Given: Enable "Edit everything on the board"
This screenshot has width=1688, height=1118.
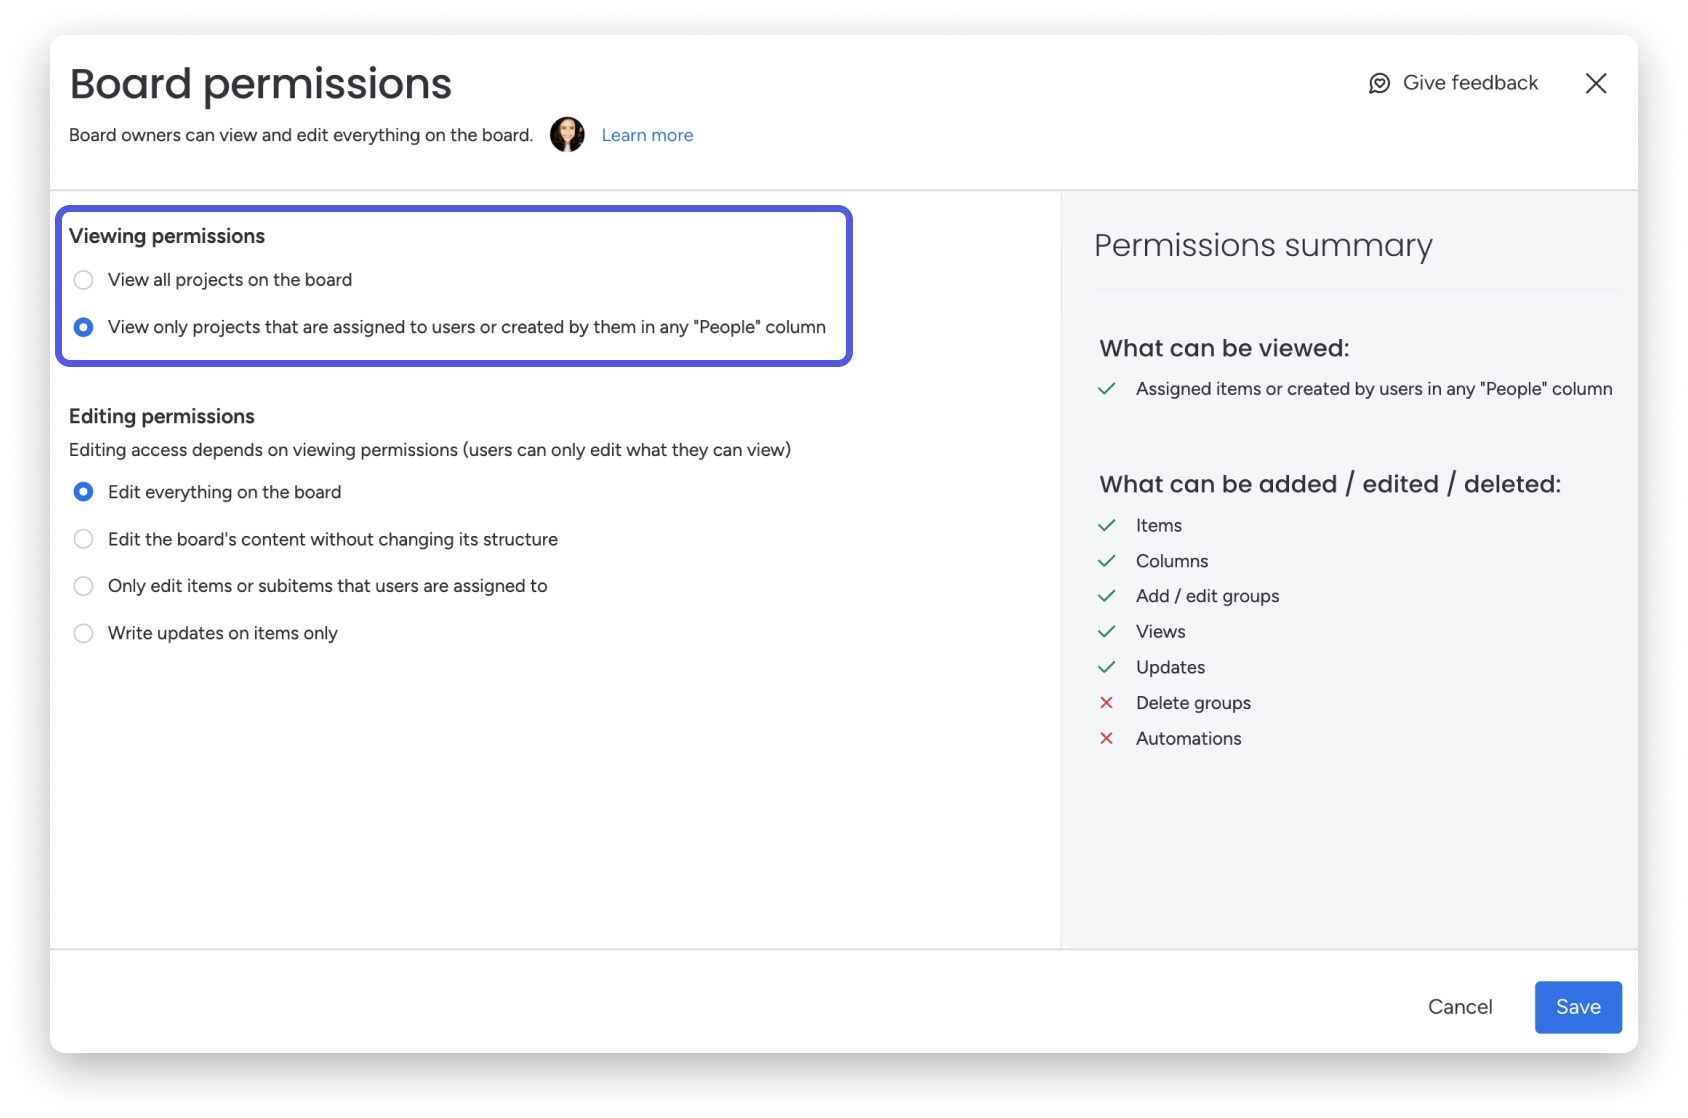Looking at the screenshot, I should point(83,491).
